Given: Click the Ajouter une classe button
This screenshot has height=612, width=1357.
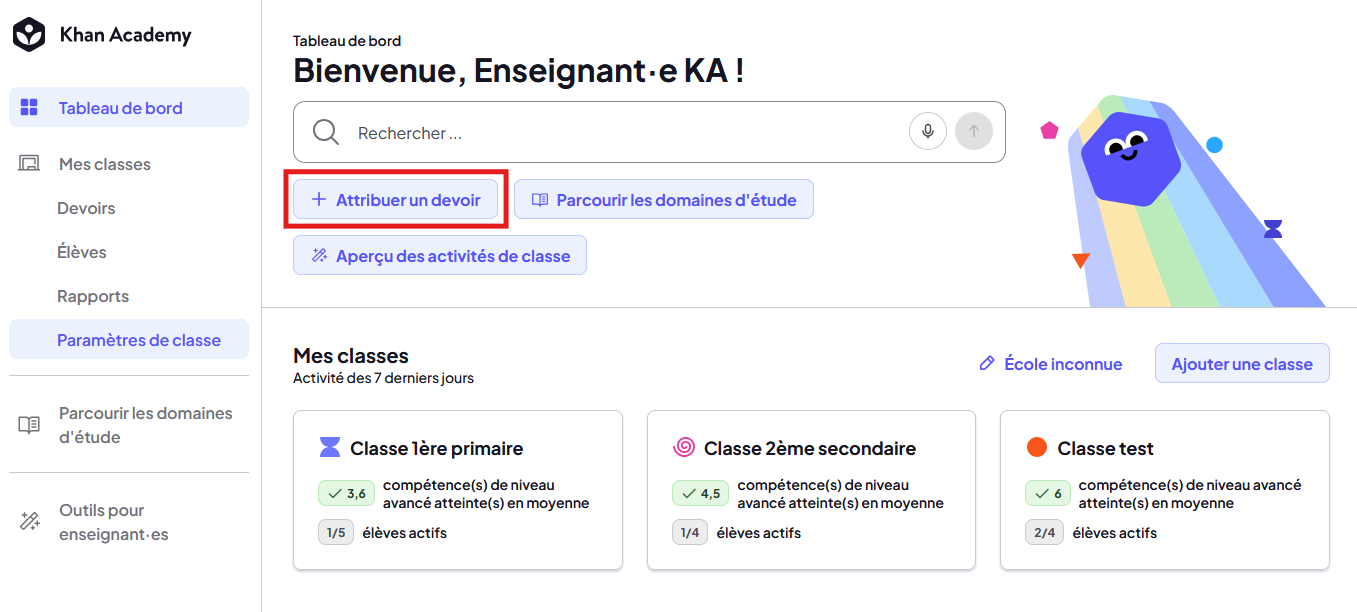Looking at the screenshot, I should point(1242,364).
